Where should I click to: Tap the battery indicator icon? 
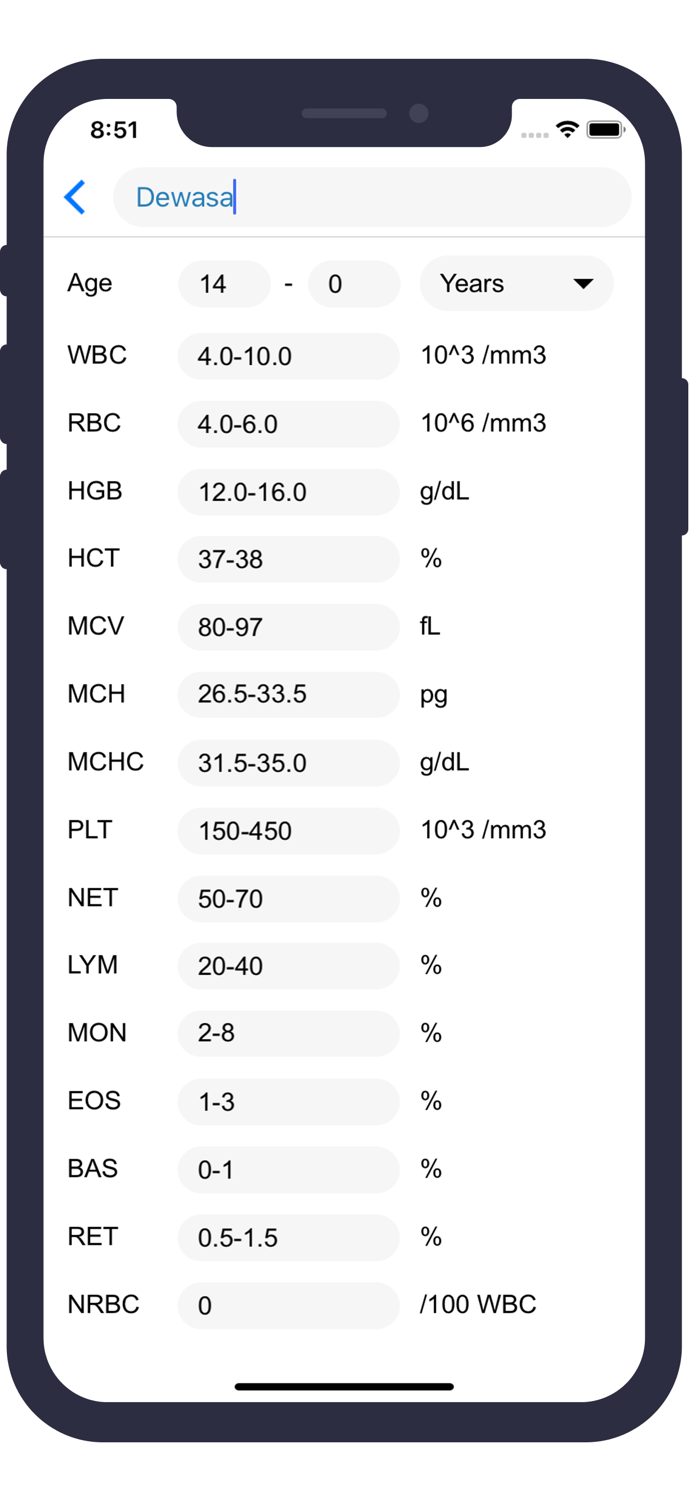(605, 129)
